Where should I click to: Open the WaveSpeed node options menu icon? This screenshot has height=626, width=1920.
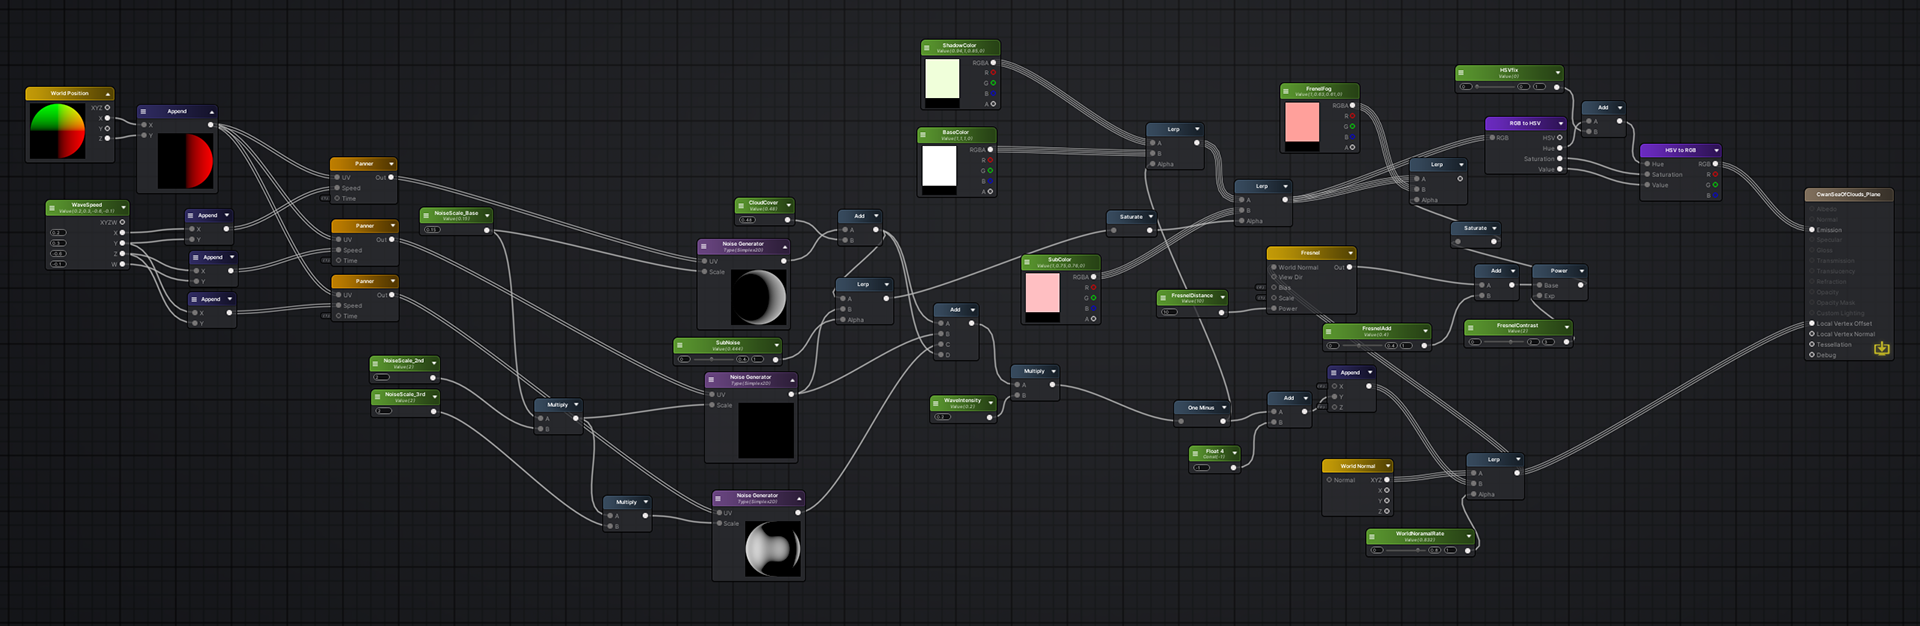pyautogui.click(x=52, y=207)
